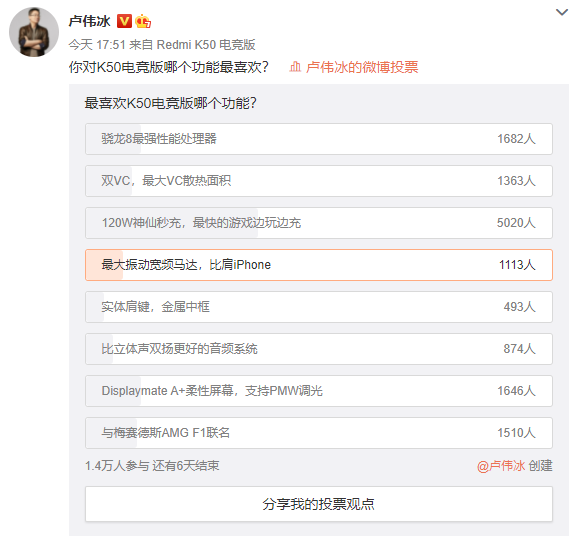Select poll option 120W神仙秒充
Image resolution: width=576 pixels, height=536 pixels.
pyautogui.click(x=318, y=223)
